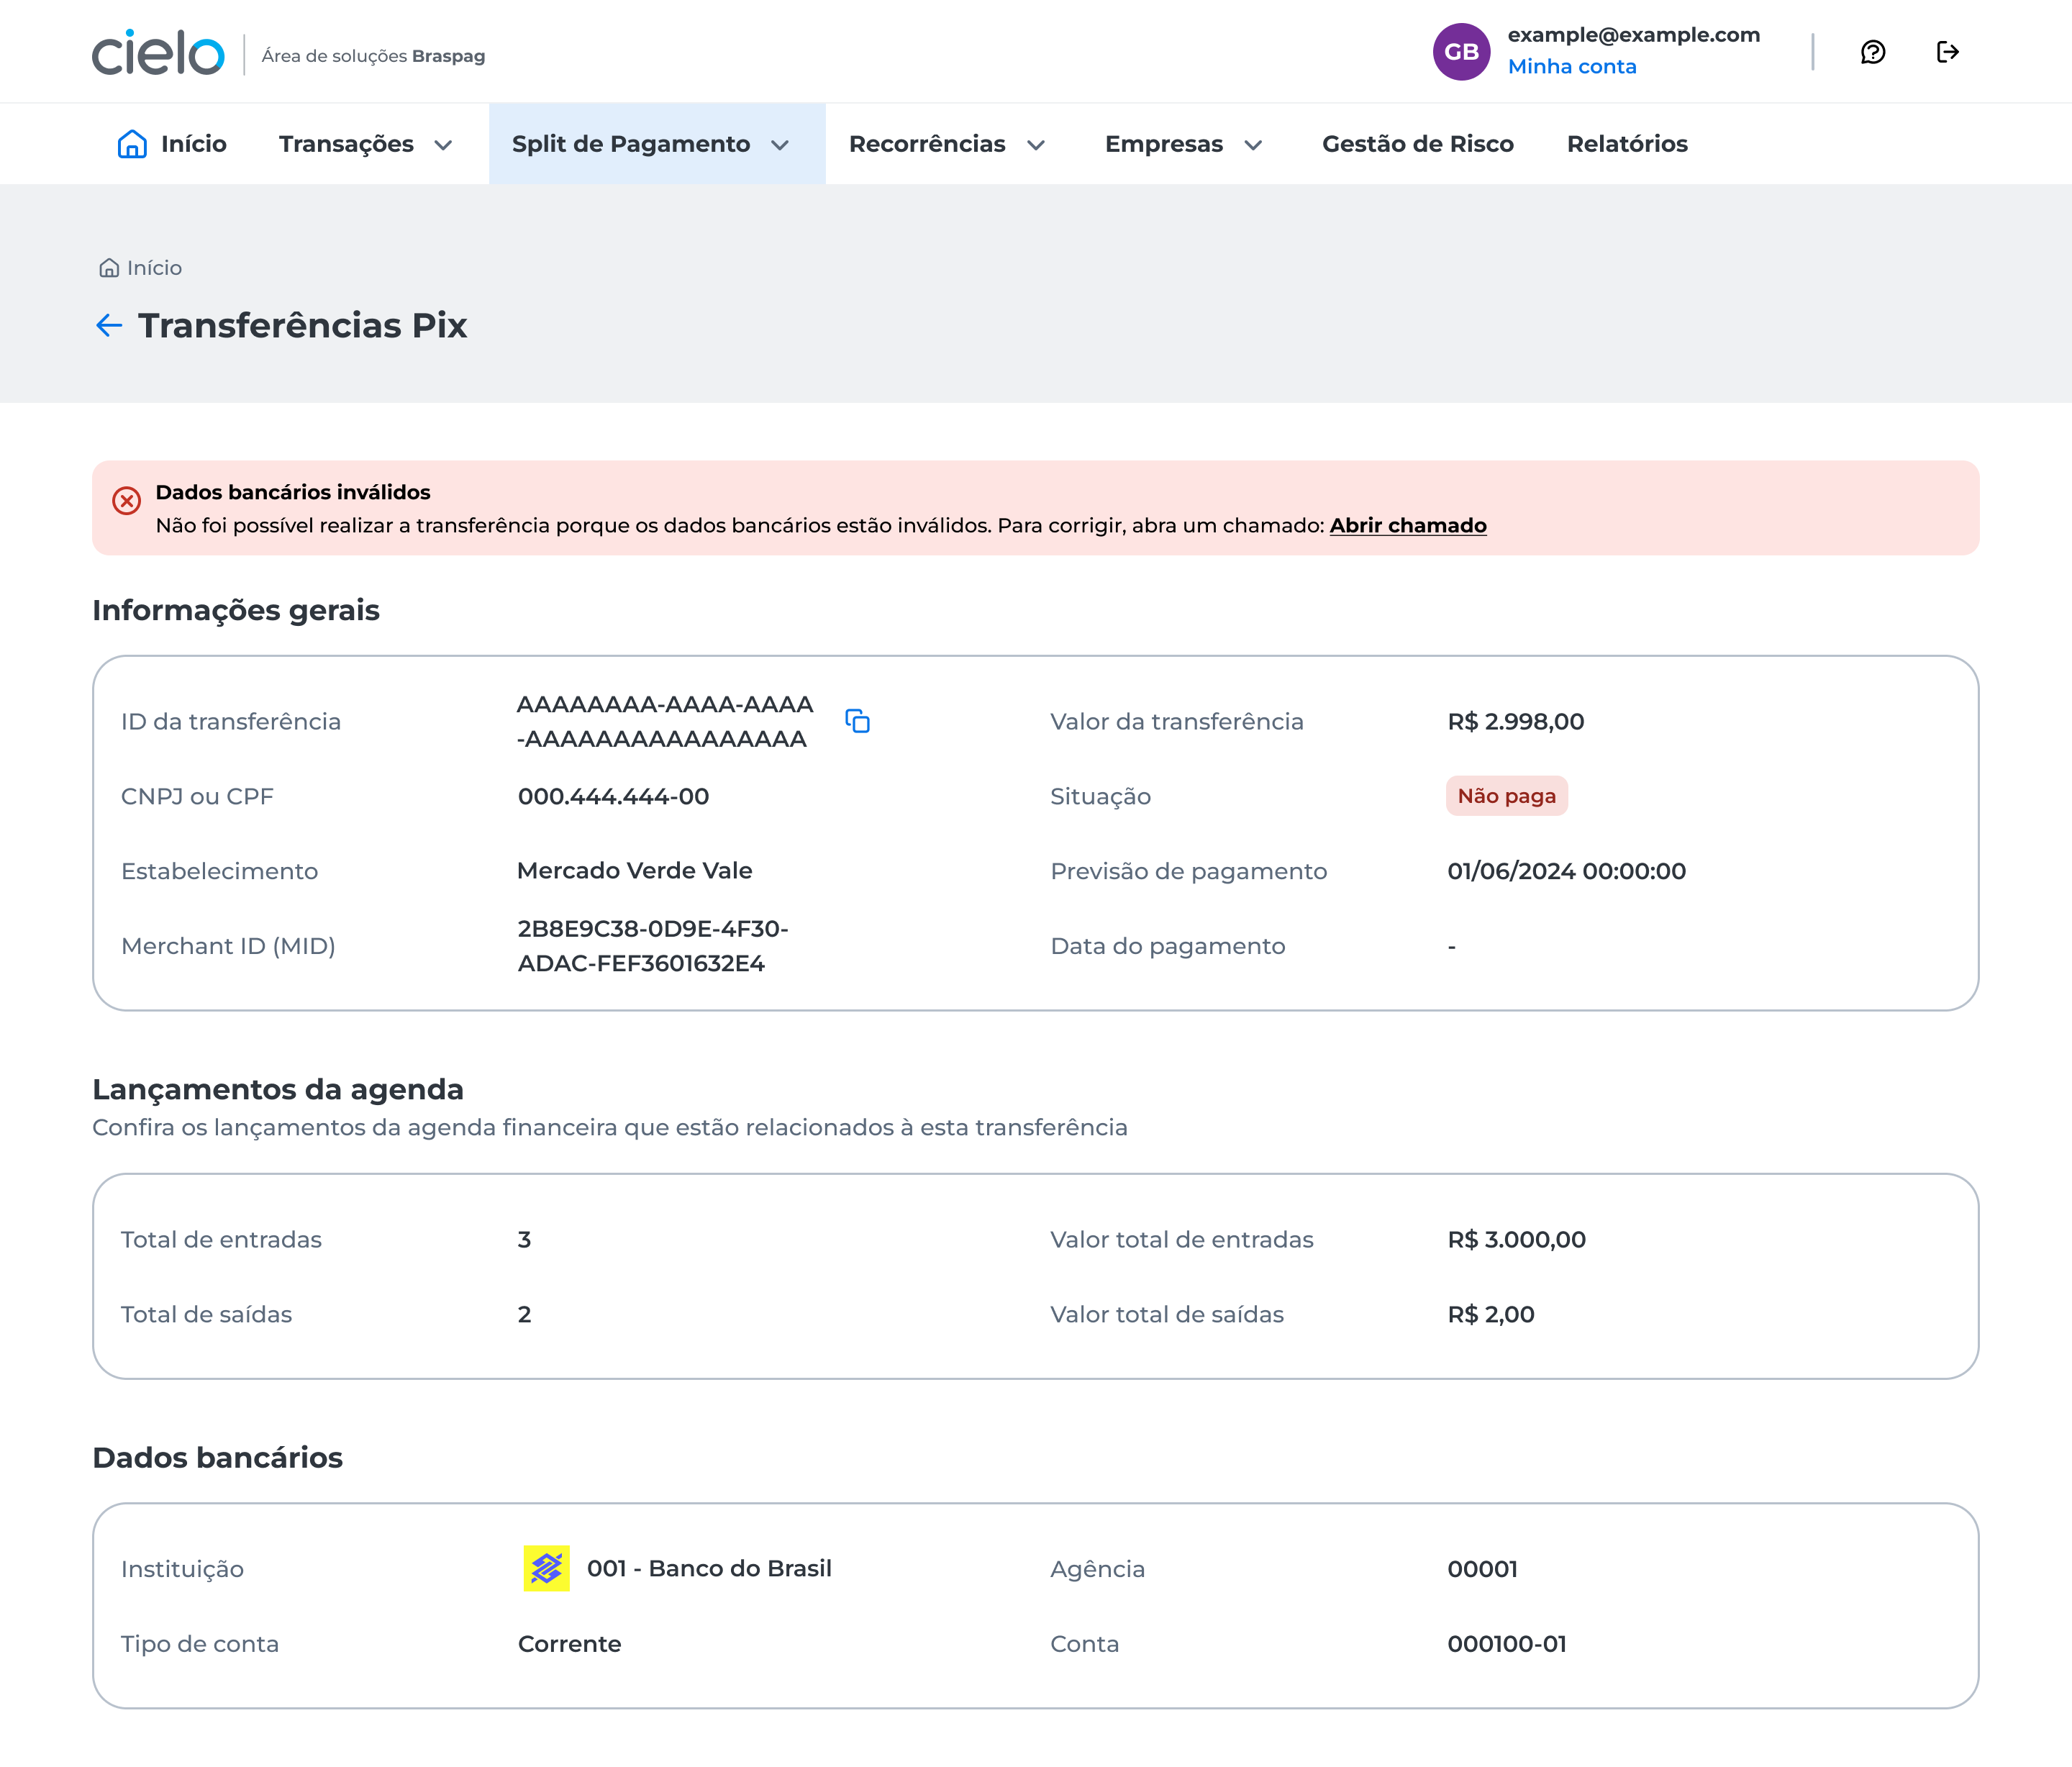
Task: Click the red error circle icon
Action: (x=126, y=500)
